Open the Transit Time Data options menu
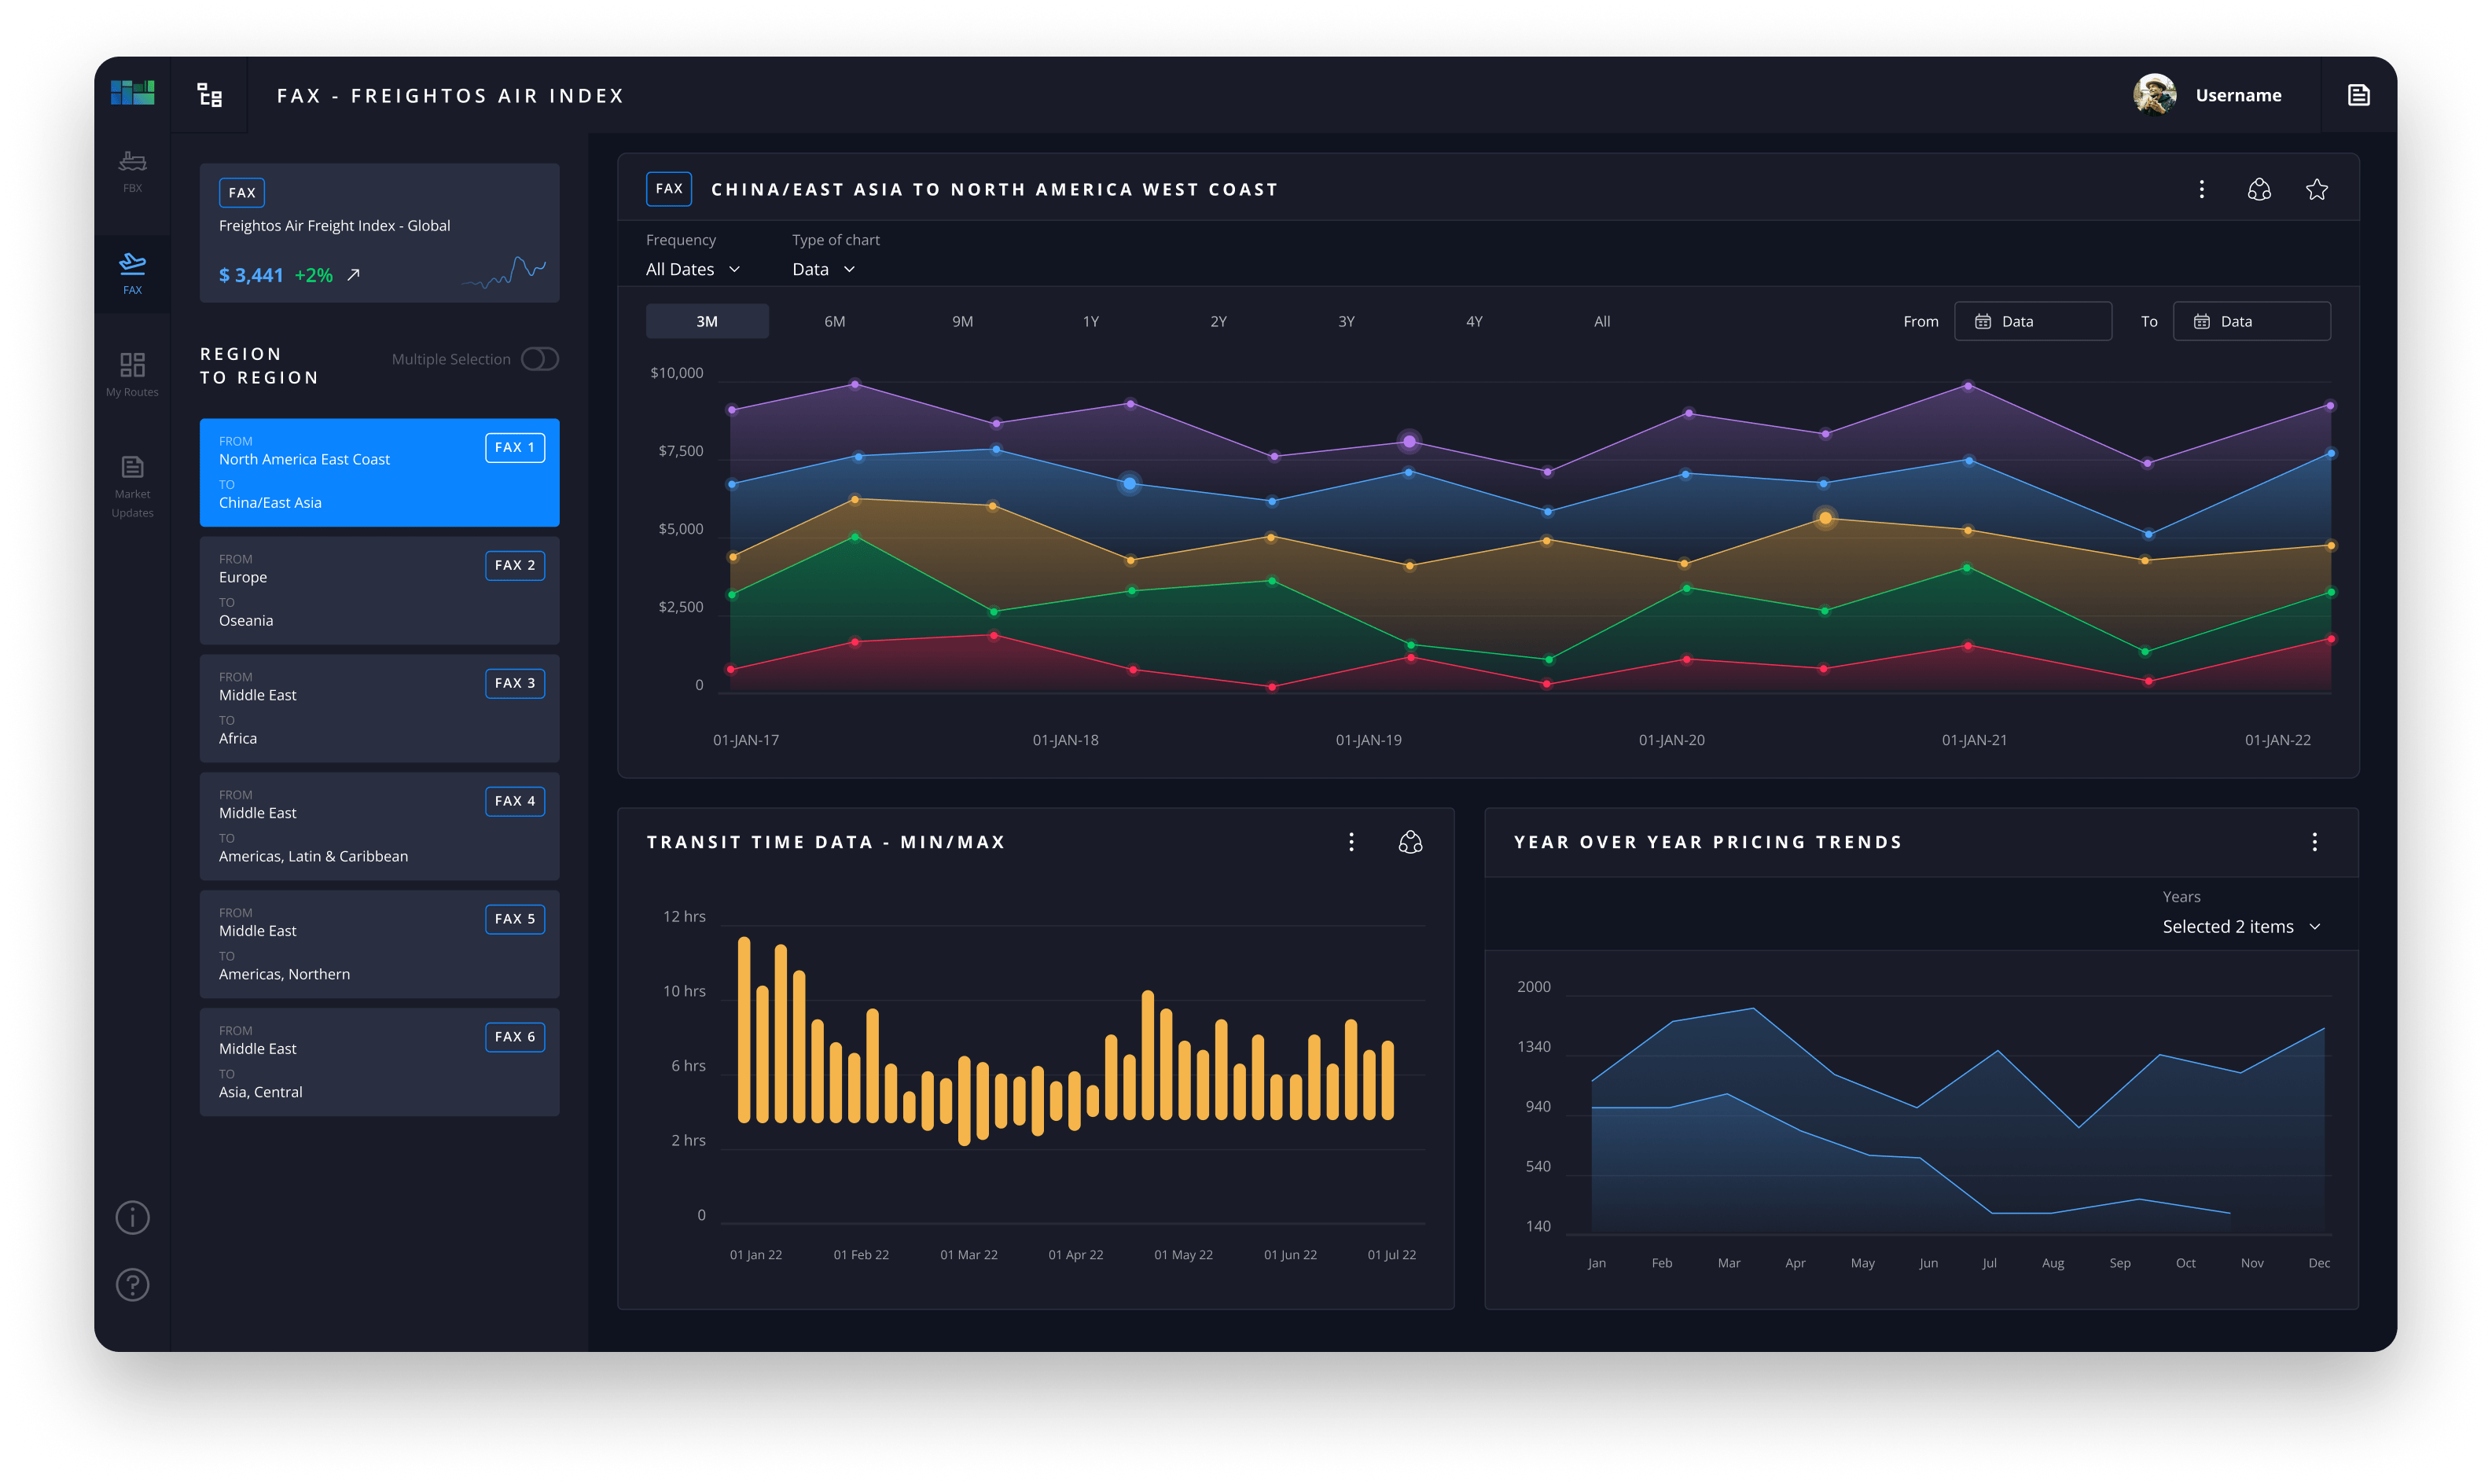Viewport: 2492px width, 1484px height. pos(1351,841)
